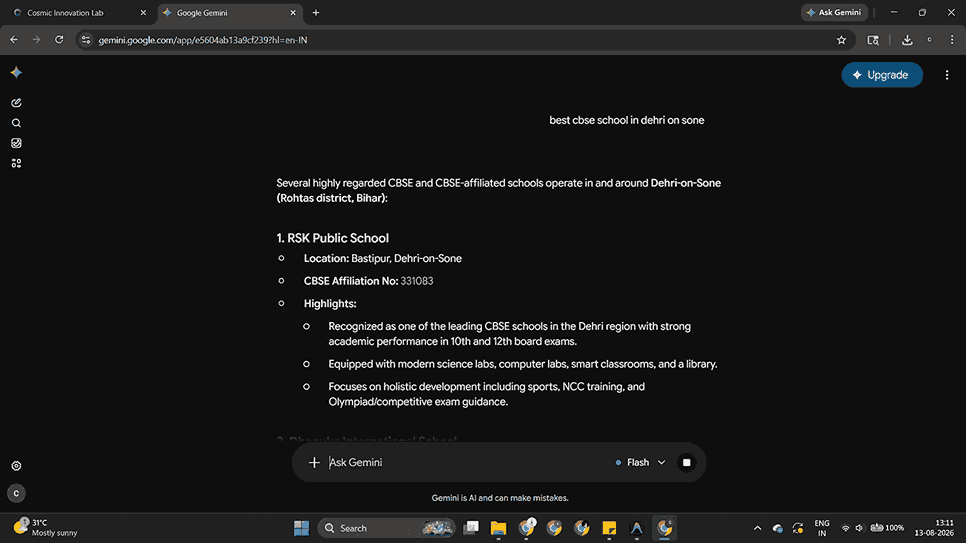
Task: Go forward with browser forward arrow
Action: coord(36,40)
